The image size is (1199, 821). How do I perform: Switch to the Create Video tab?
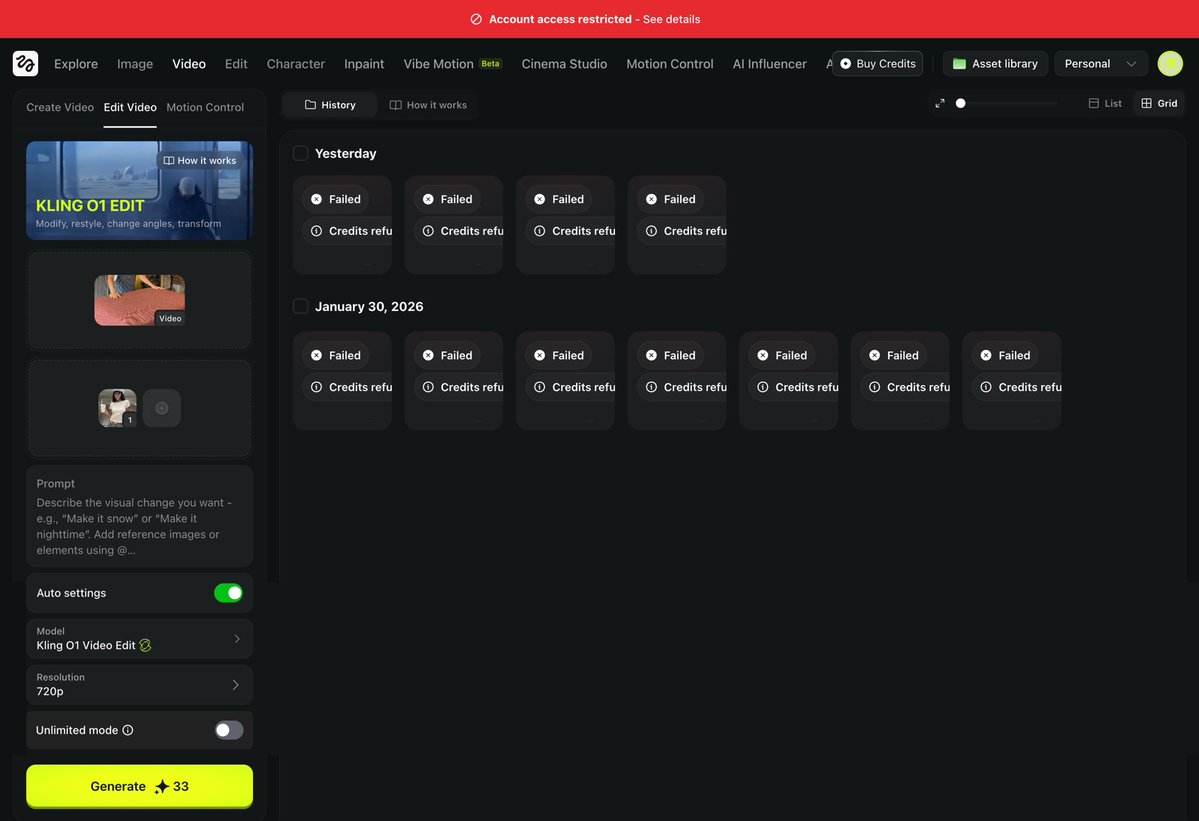click(60, 107)
